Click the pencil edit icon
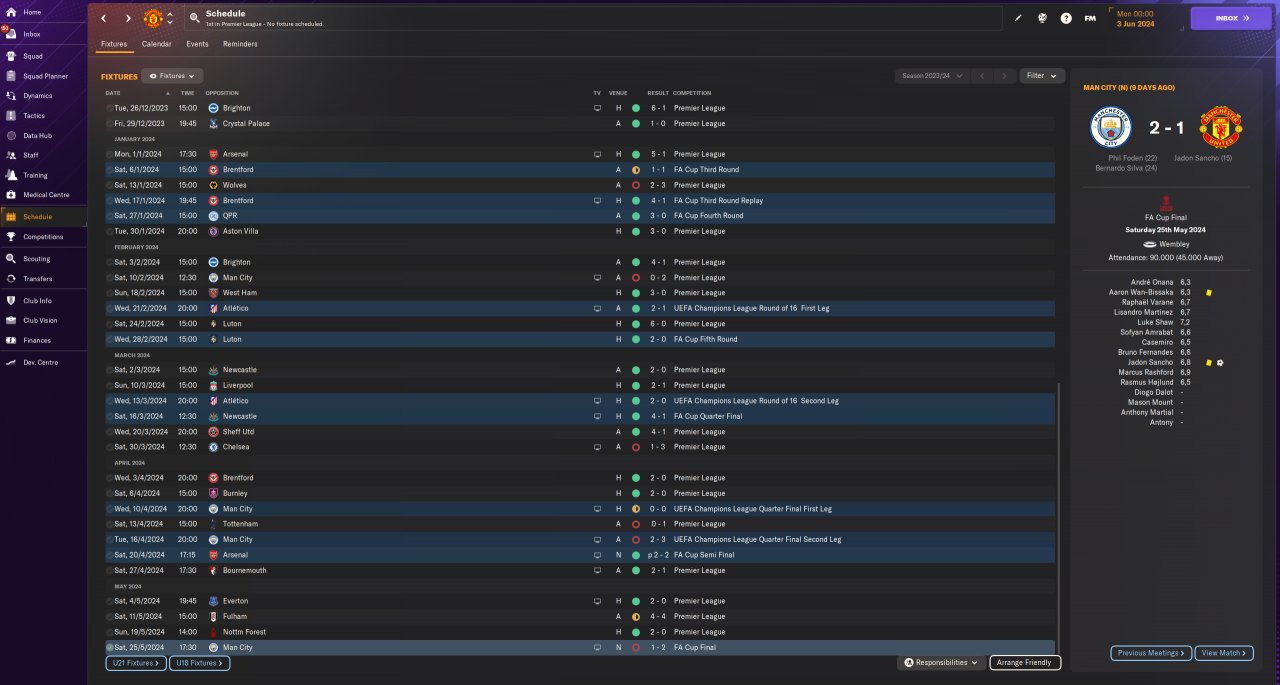The image size is (1280, 685). click(x=1018, y=18)
